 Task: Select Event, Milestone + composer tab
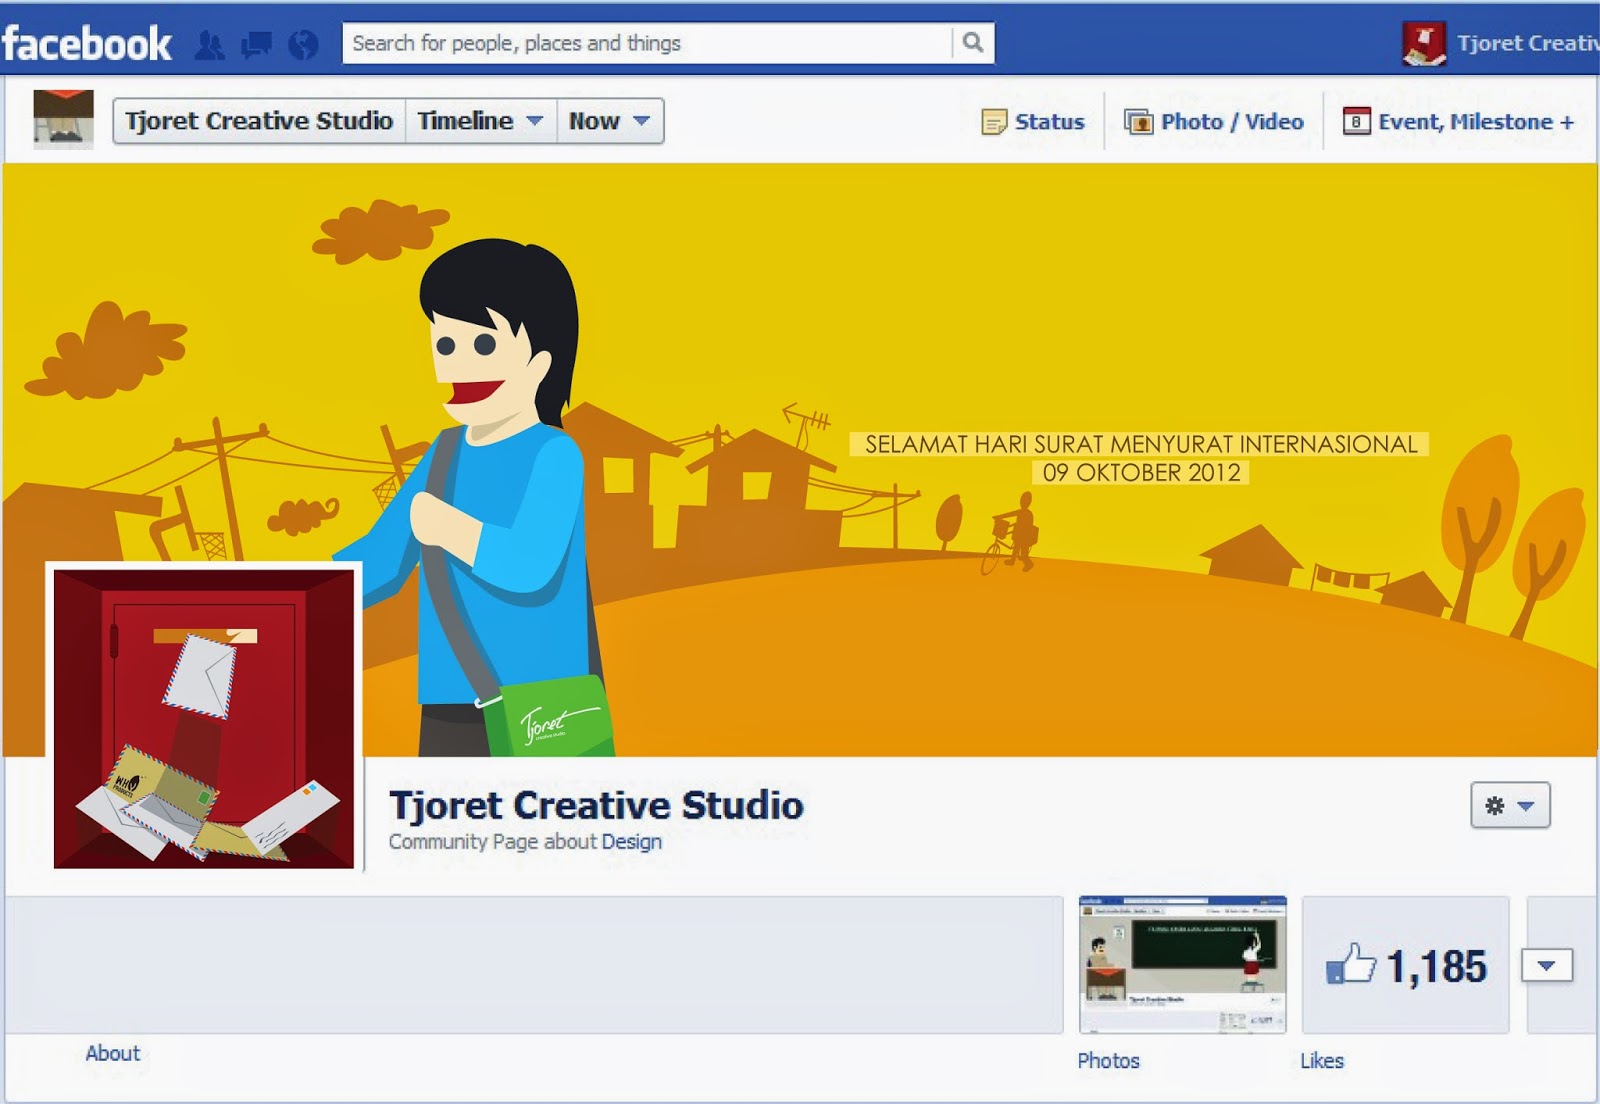(x=1459, y=122)
